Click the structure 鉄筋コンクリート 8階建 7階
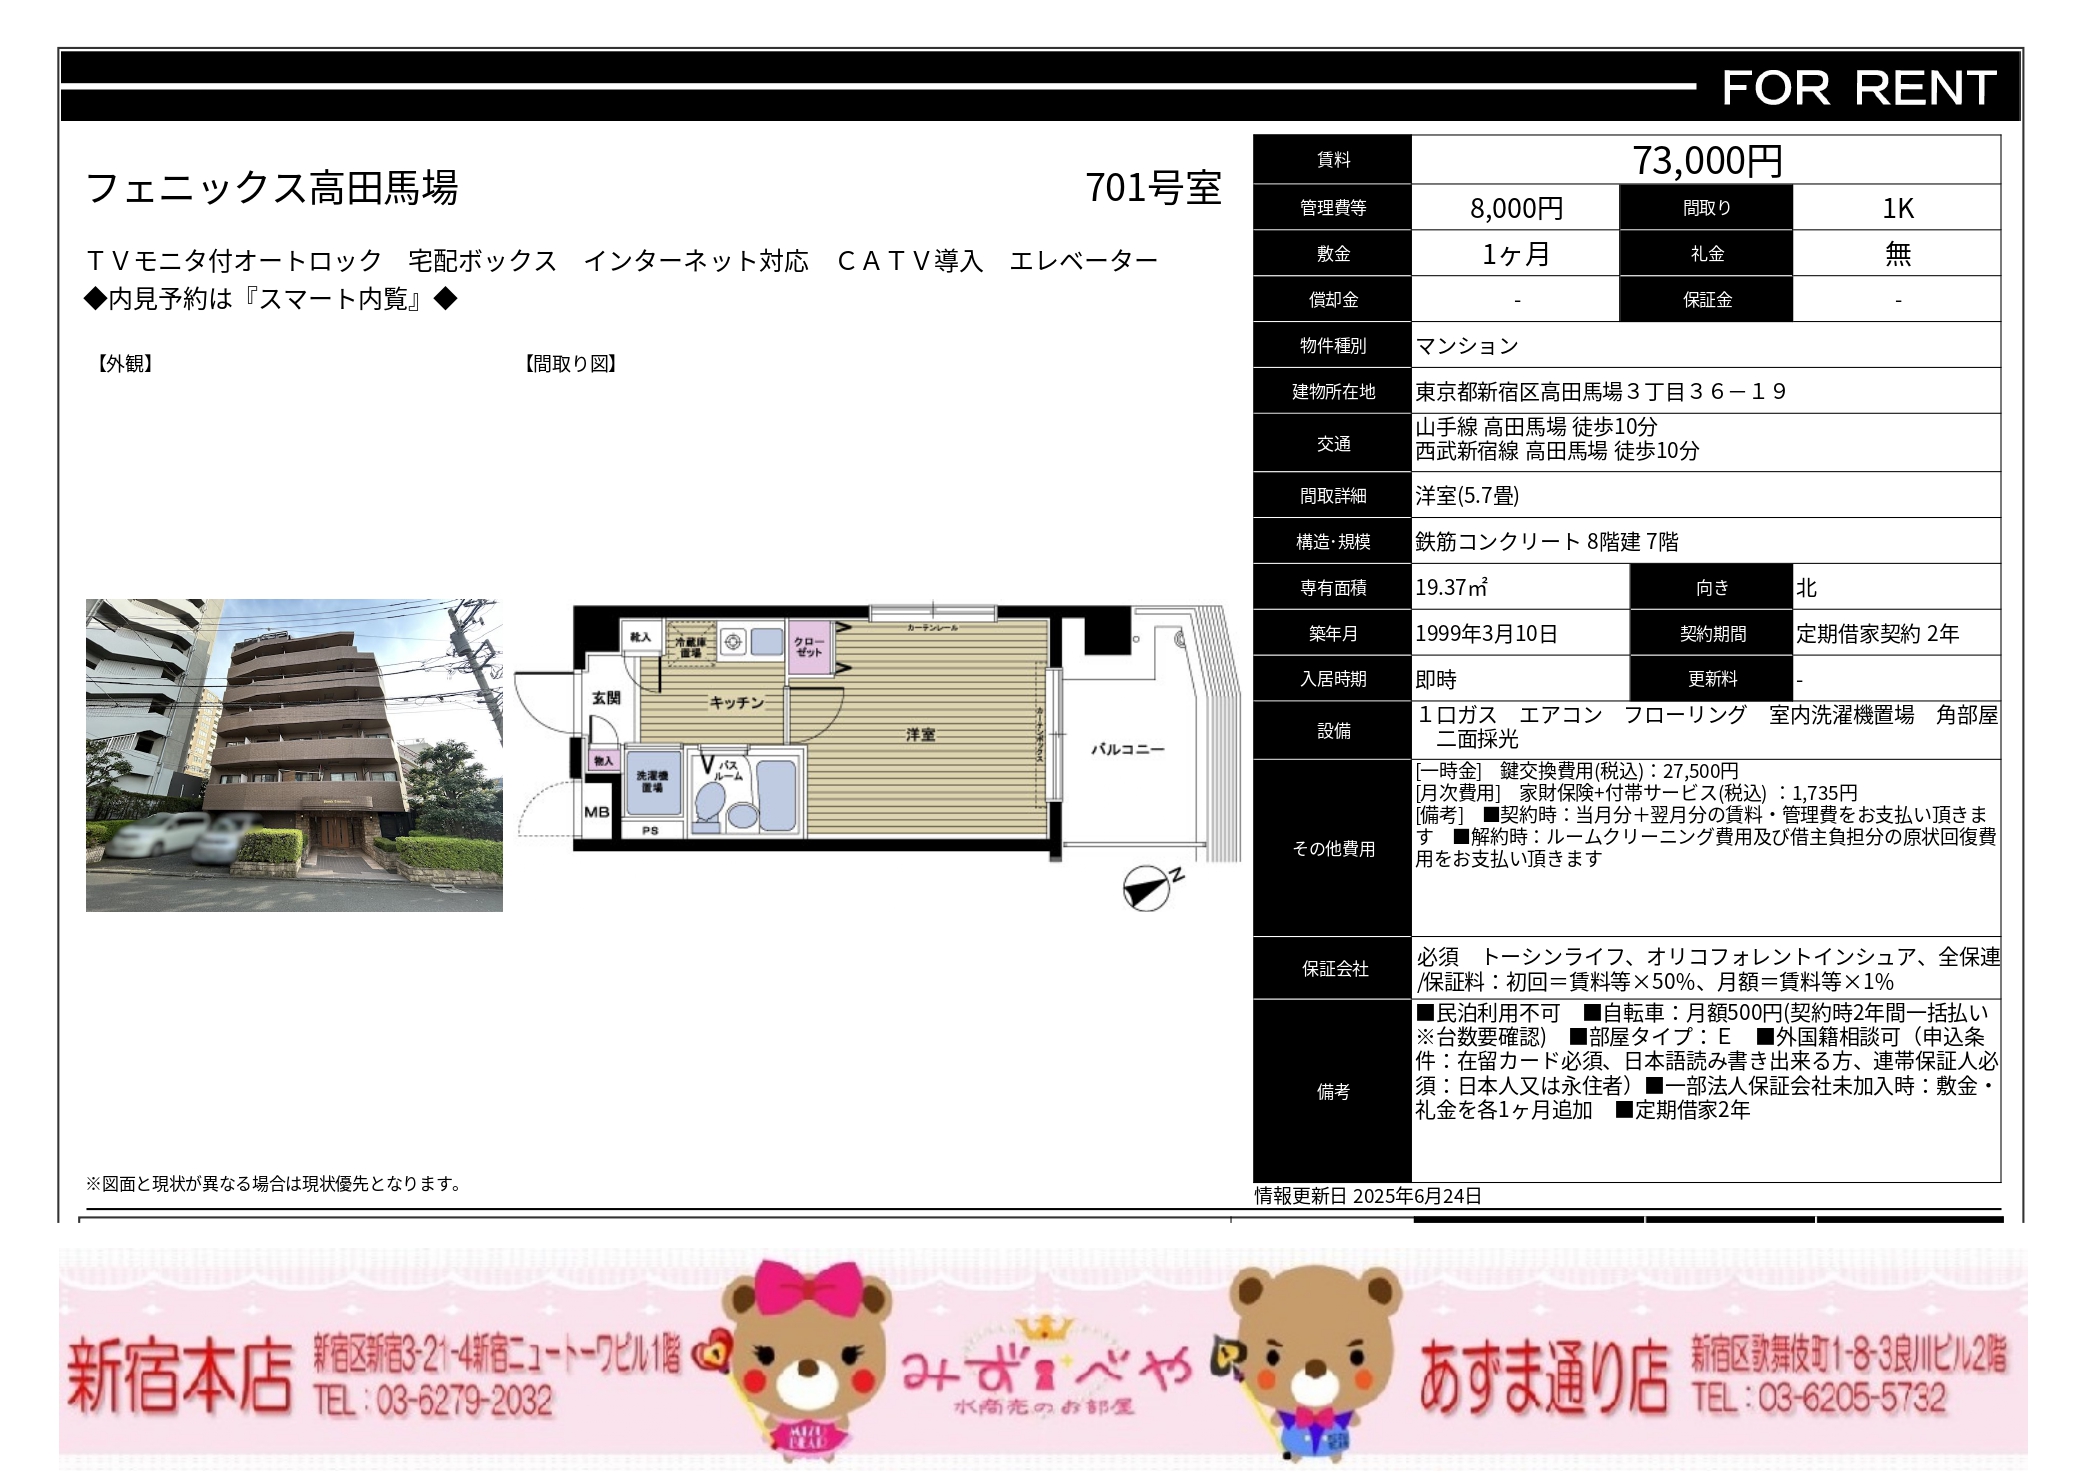The height and width of the screenshot is (1478, 2088). click(x=1547, y=542)
